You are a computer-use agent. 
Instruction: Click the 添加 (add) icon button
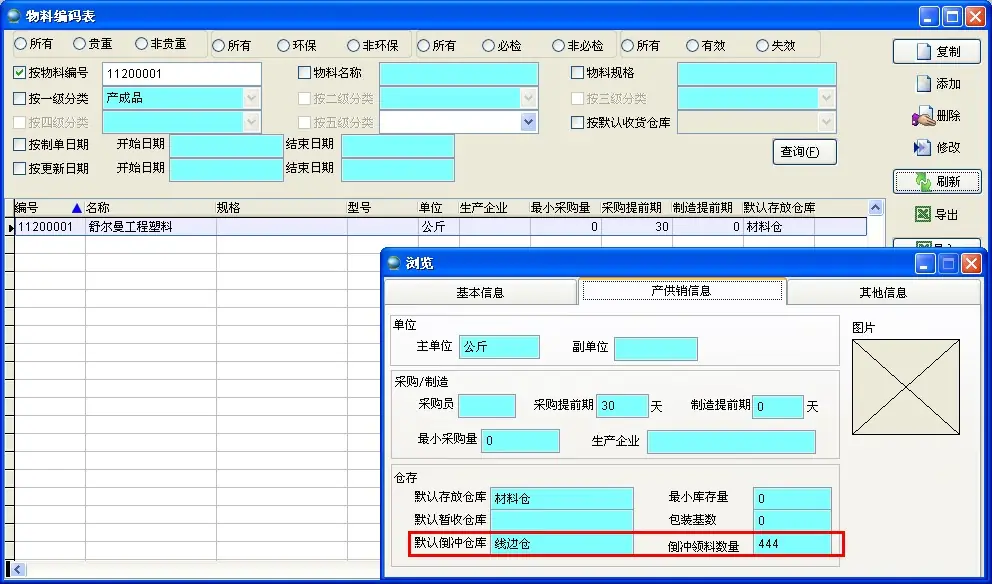[x=923, y=84]
